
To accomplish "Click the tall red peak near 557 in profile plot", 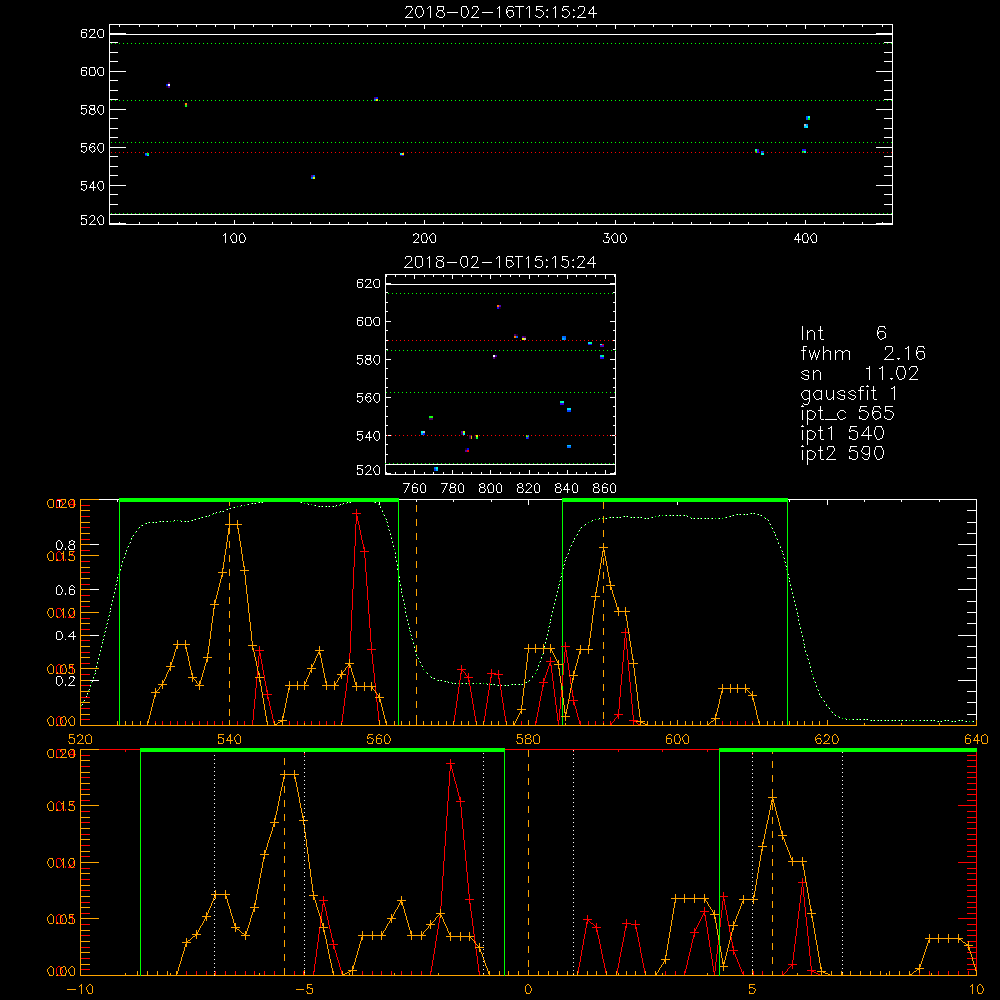I will coord(357,512).
